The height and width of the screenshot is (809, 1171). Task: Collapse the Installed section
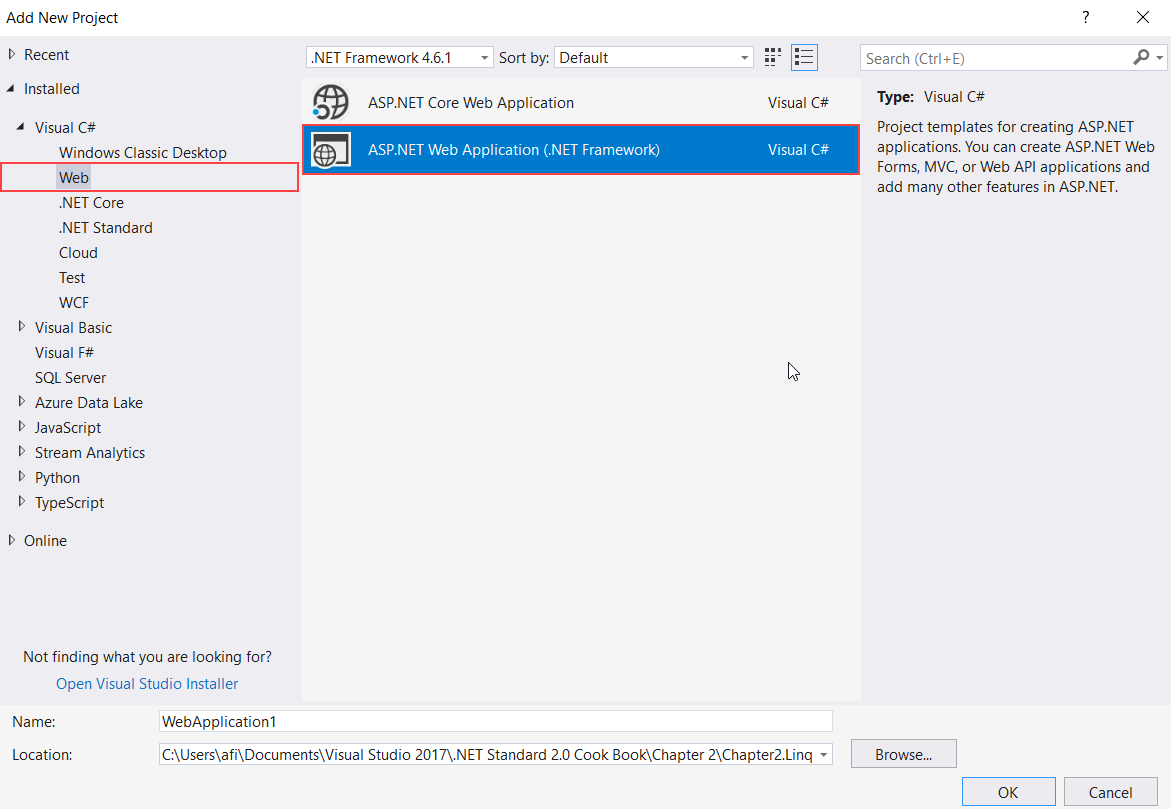(11, 88)
